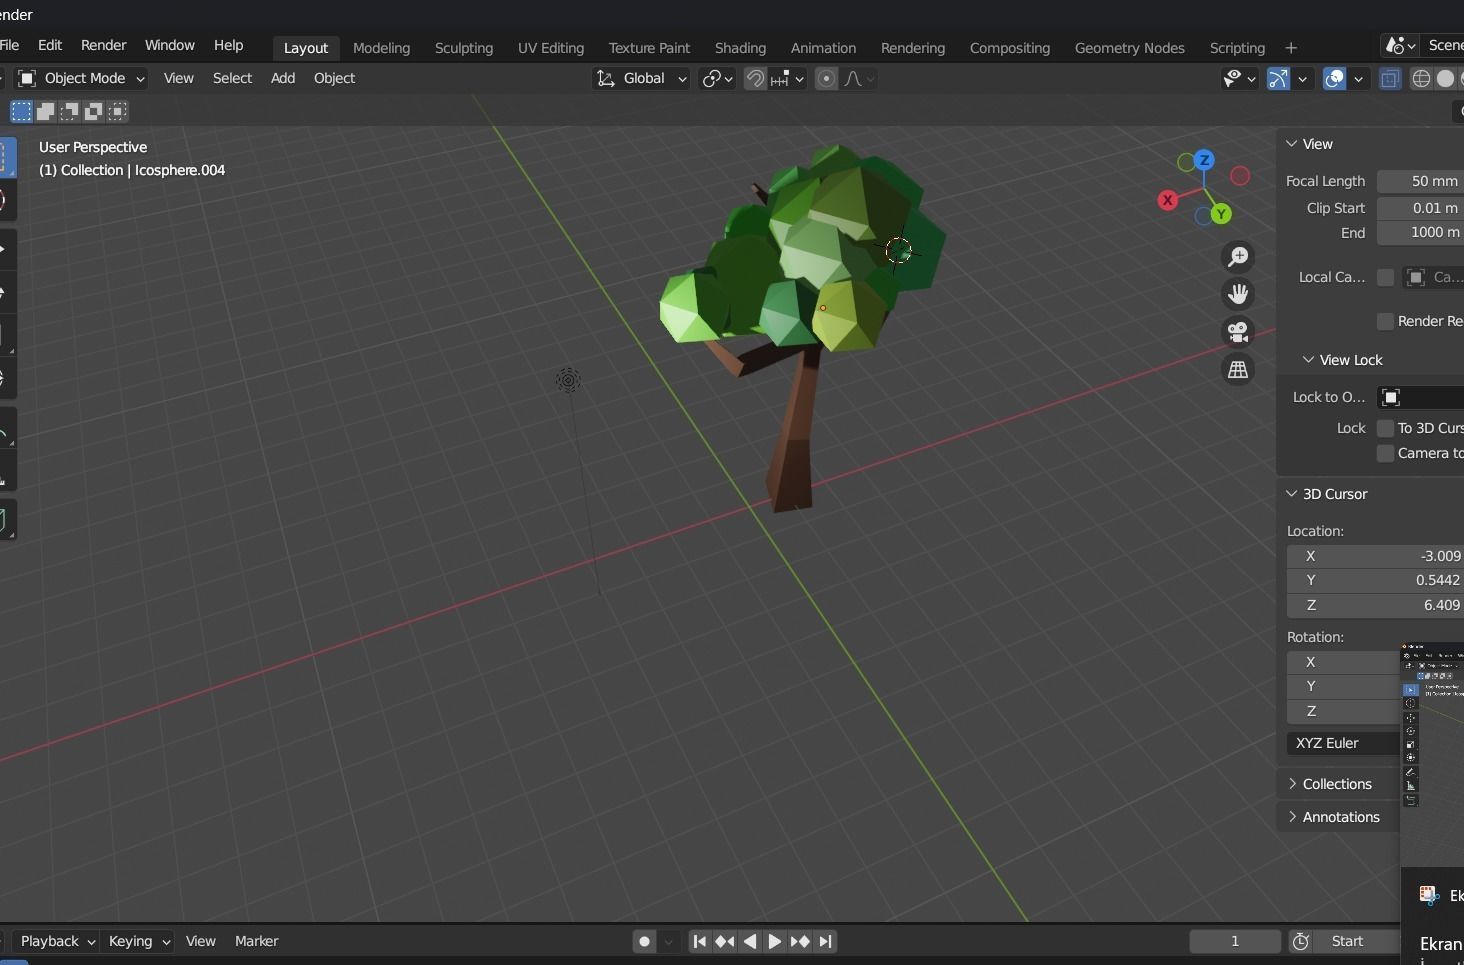Open the Edit menu

coord(50,46)
